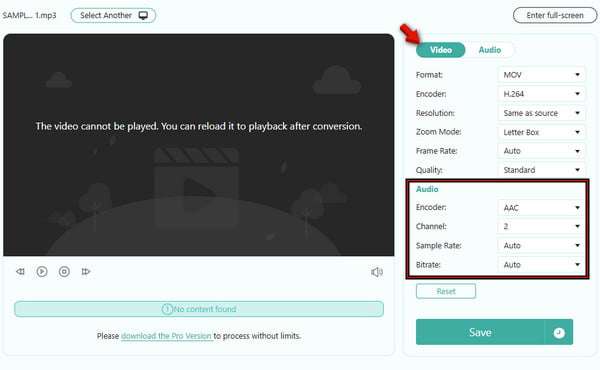The height and width of the screenshot is (370, 600).
Task: Click the file name SAMPL... 1.mp3
Action: pyautogui.click(x=29, y=15)
